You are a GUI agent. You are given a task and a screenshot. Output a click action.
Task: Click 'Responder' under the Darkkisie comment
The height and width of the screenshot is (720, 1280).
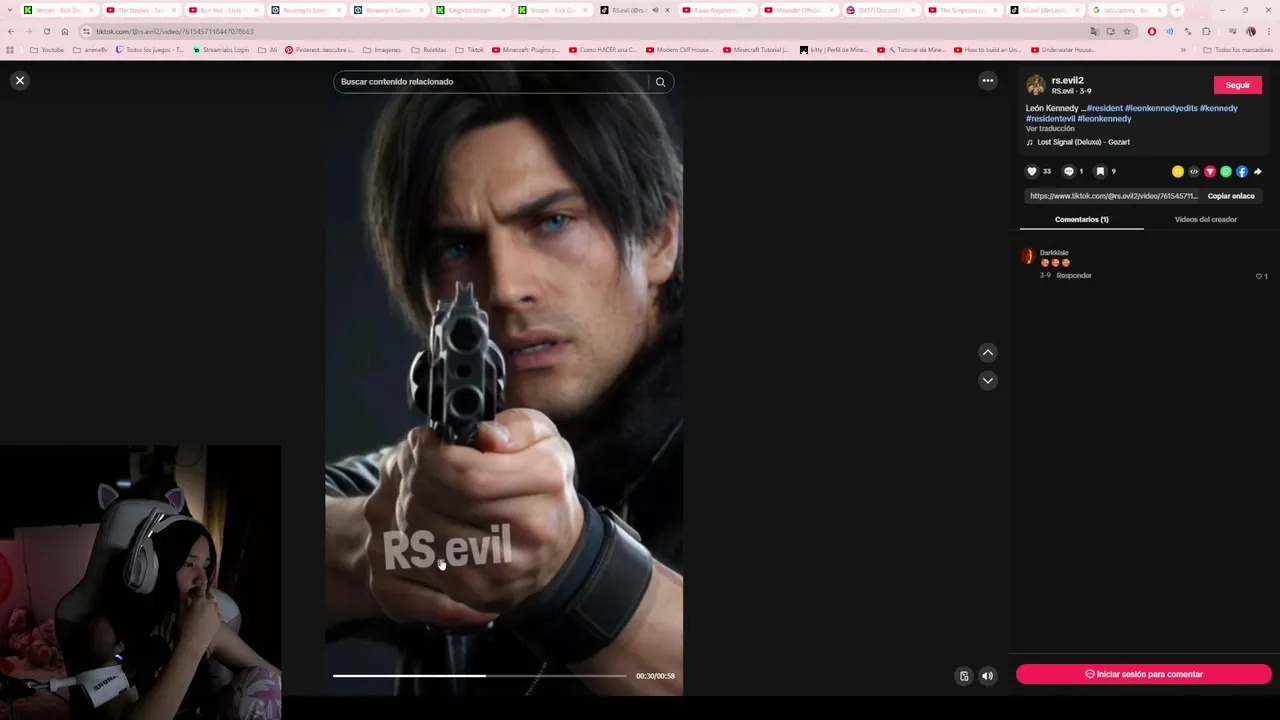[1074, 275]
